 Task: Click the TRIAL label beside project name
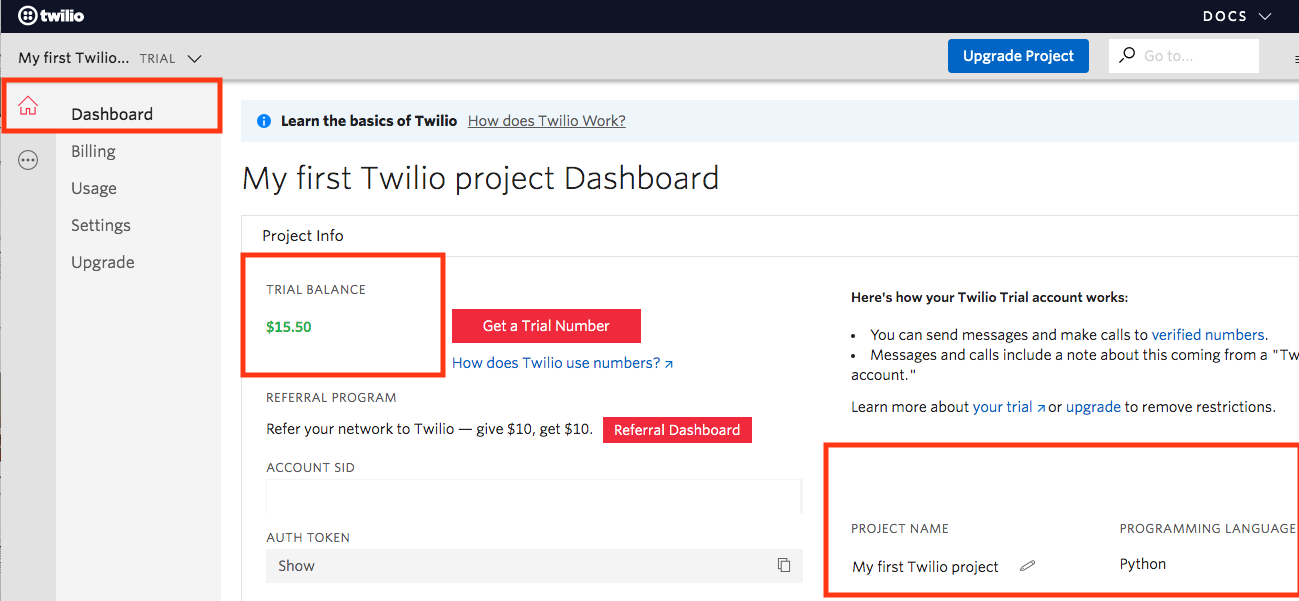(x=157, y=59)
